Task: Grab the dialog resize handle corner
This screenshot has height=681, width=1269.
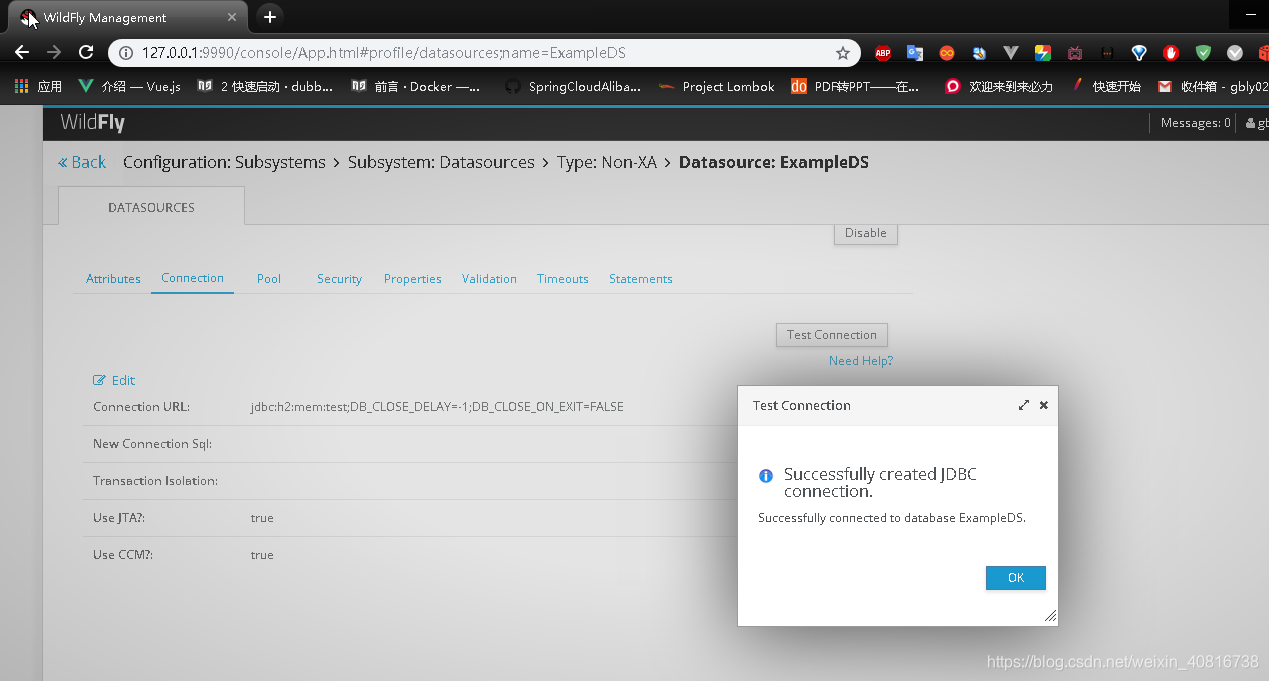Action: click(x=1050, y=617)
